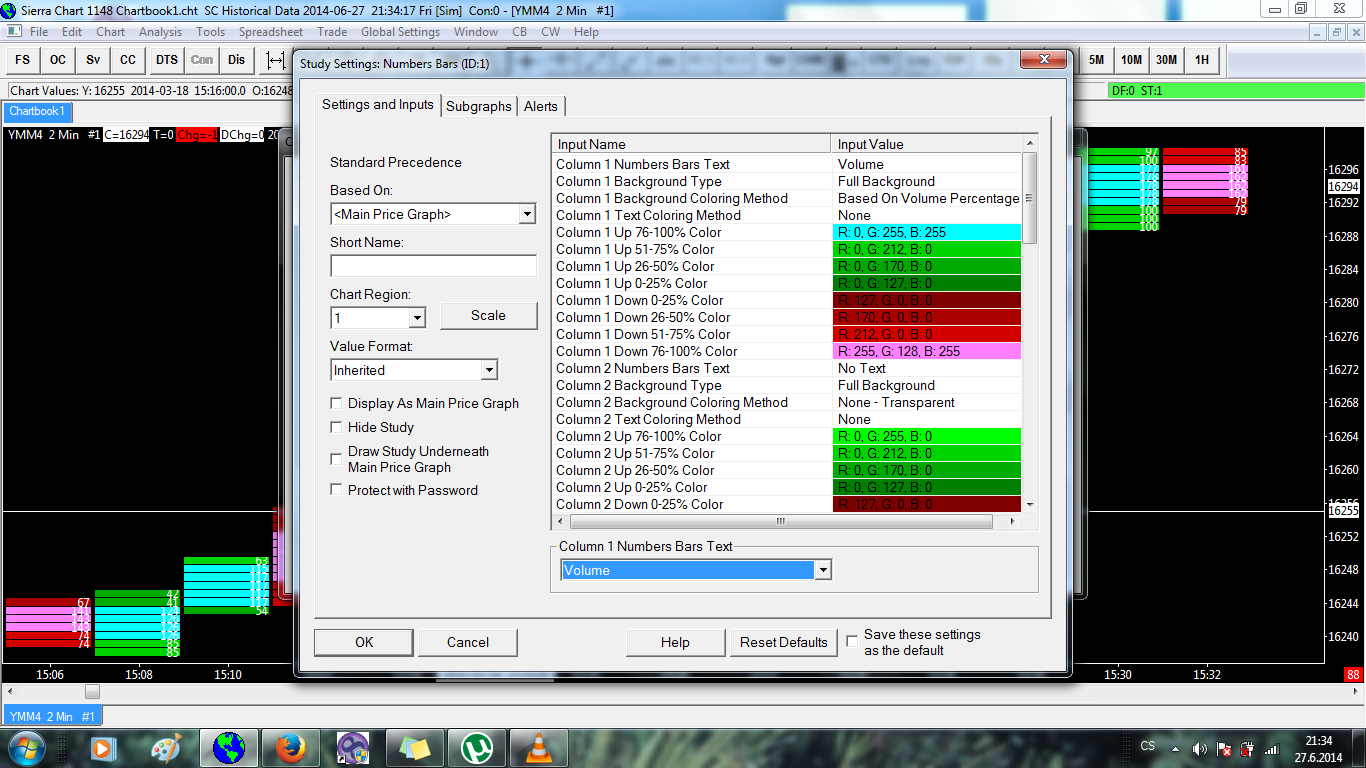Click the Column 1 Down 76-100% Color swatch
Viewport: 1366px width, 768px height.
[x=927, y=351]
